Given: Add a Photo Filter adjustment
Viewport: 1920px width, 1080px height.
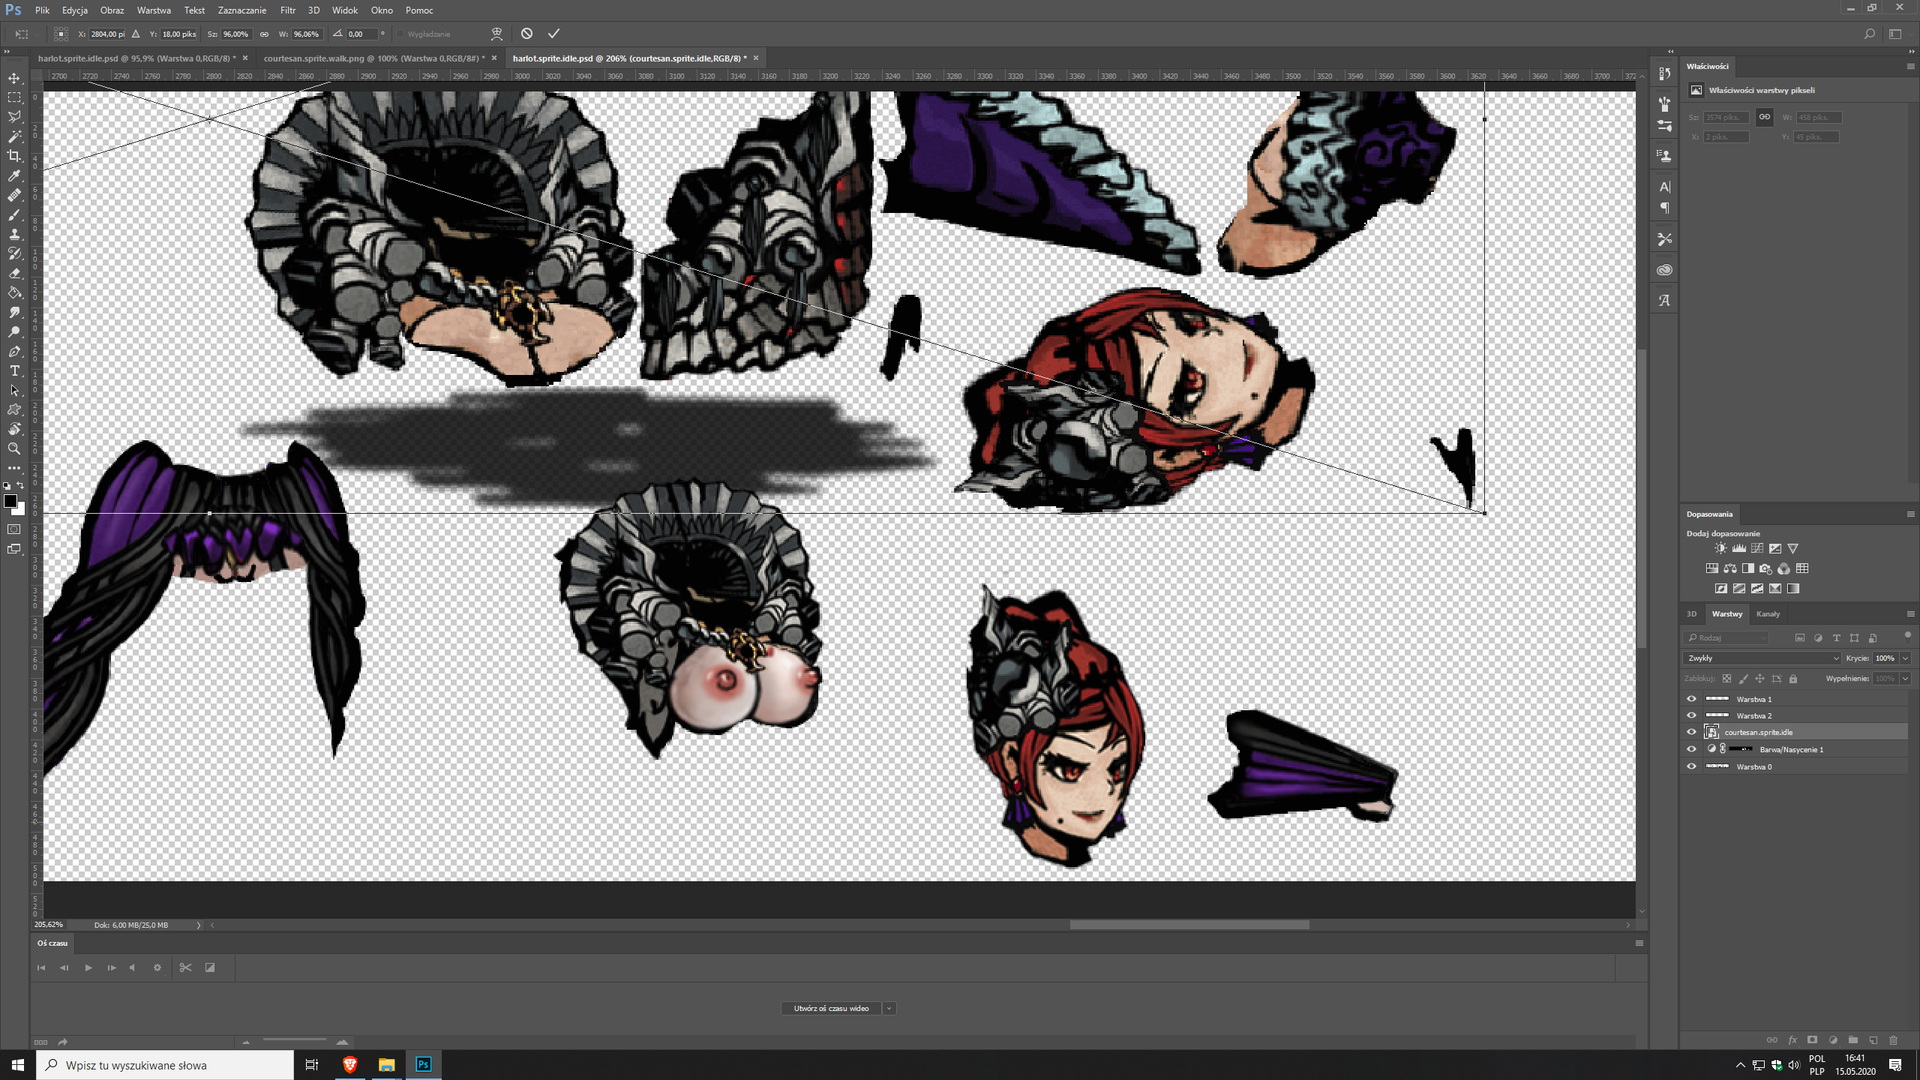Looking at the screenshot, I should [x=1766, y=569].
